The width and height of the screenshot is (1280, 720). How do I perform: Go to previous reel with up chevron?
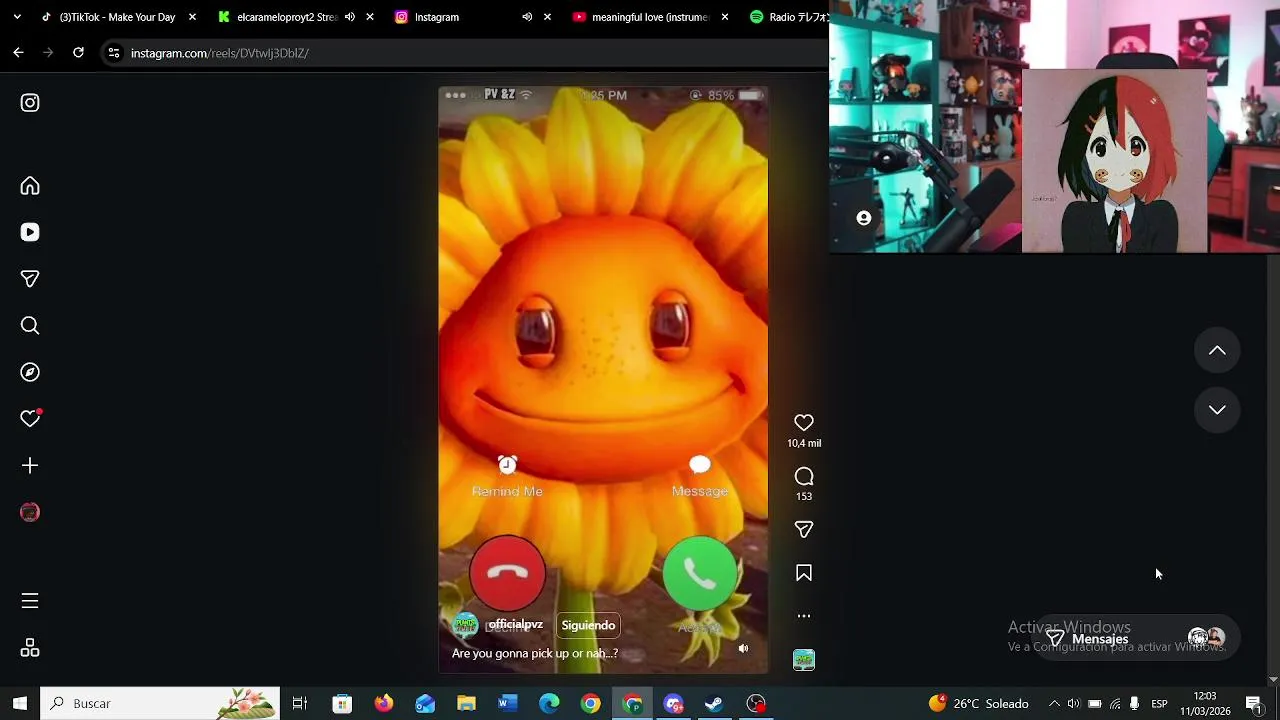(x=1217, y=351)
